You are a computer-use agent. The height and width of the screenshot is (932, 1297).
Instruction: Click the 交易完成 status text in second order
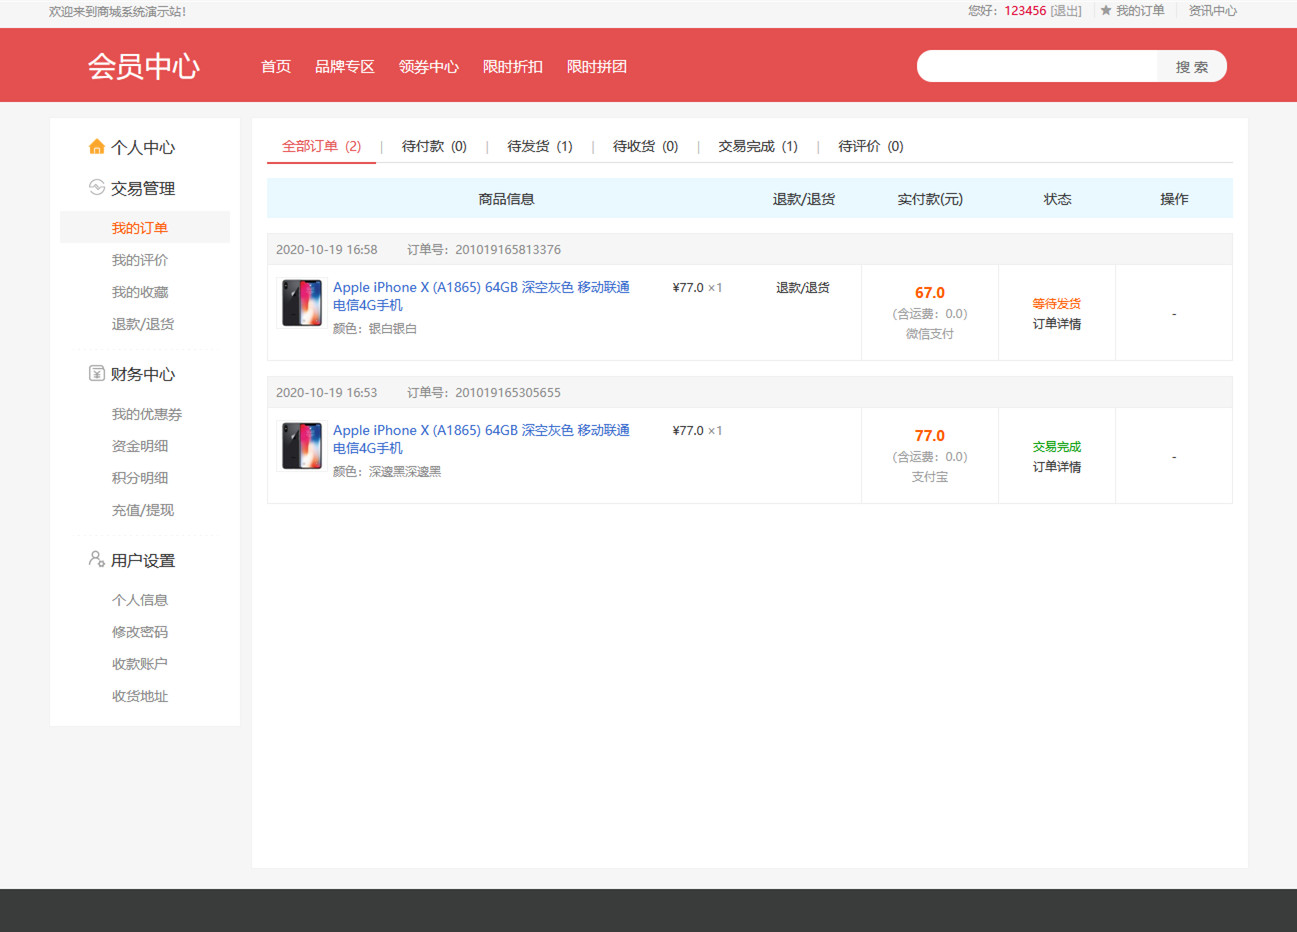click(1057, 447)
